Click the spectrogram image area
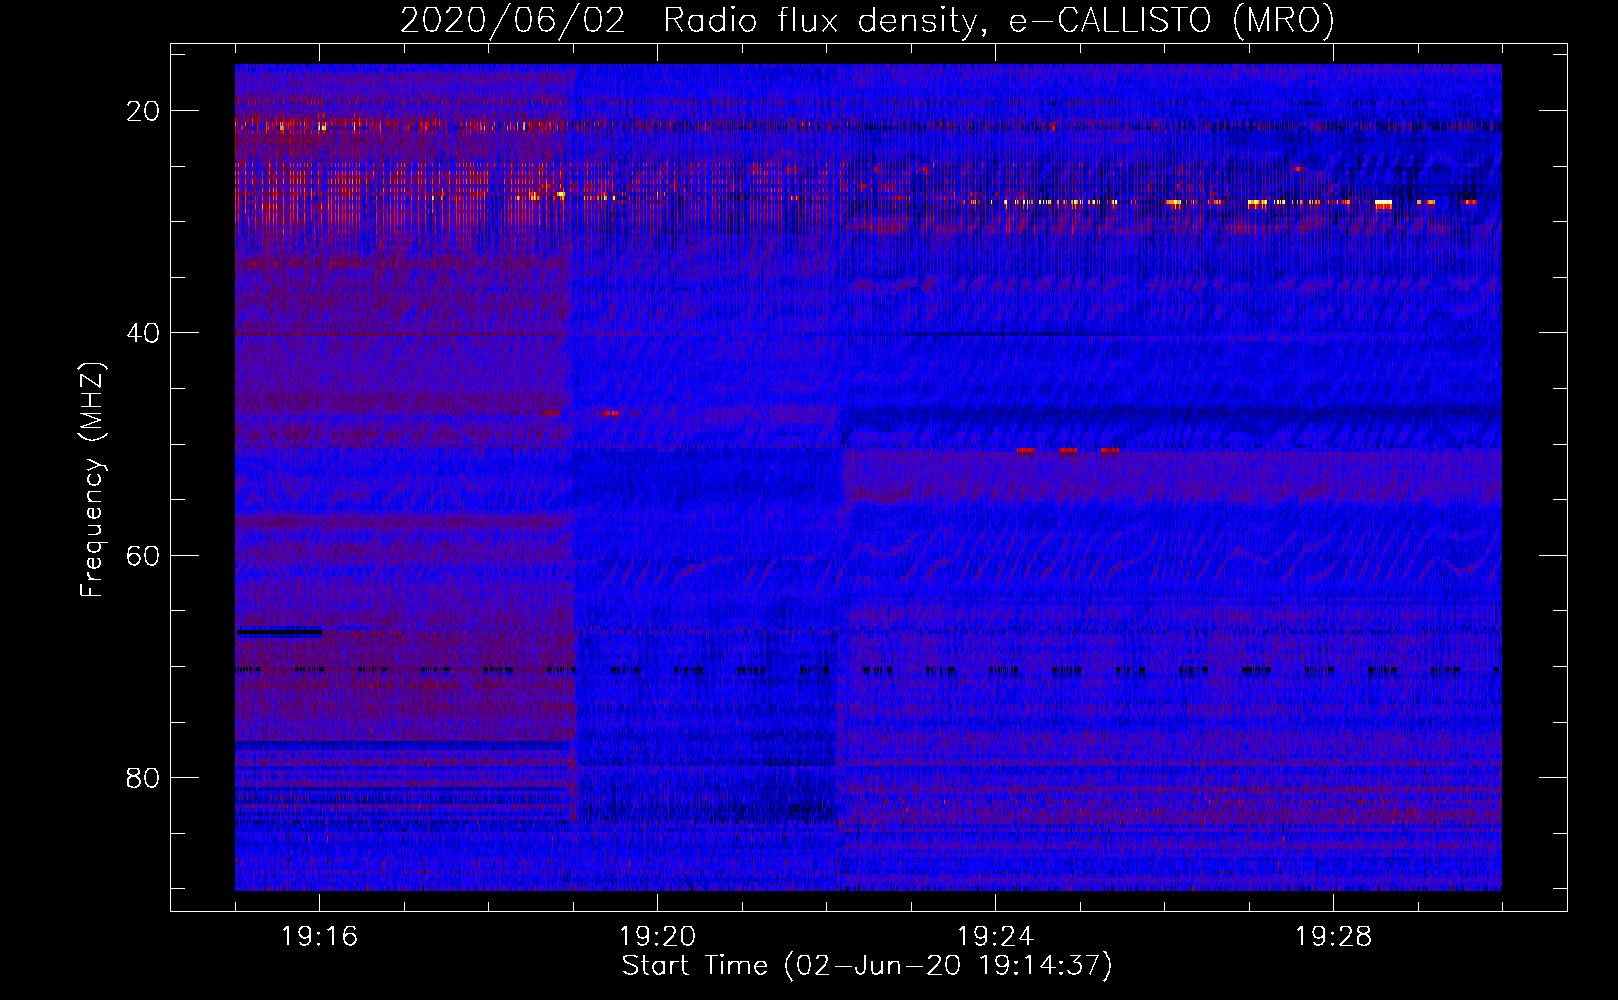 point(868,477)
